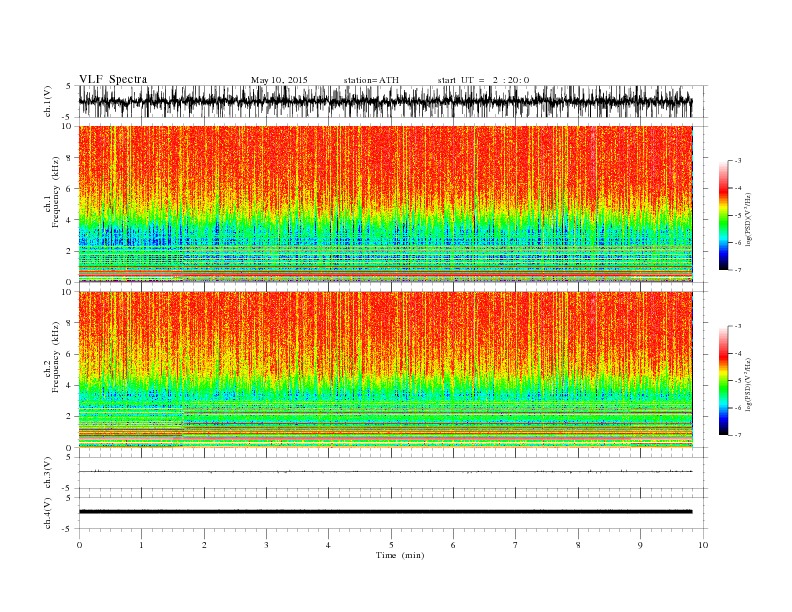
Task: Click the time axis tick label '10'
Action: coord(703,545)
